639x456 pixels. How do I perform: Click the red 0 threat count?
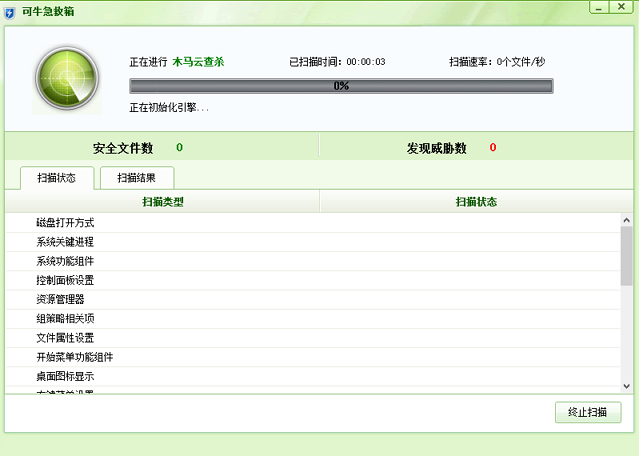[493, 148]
